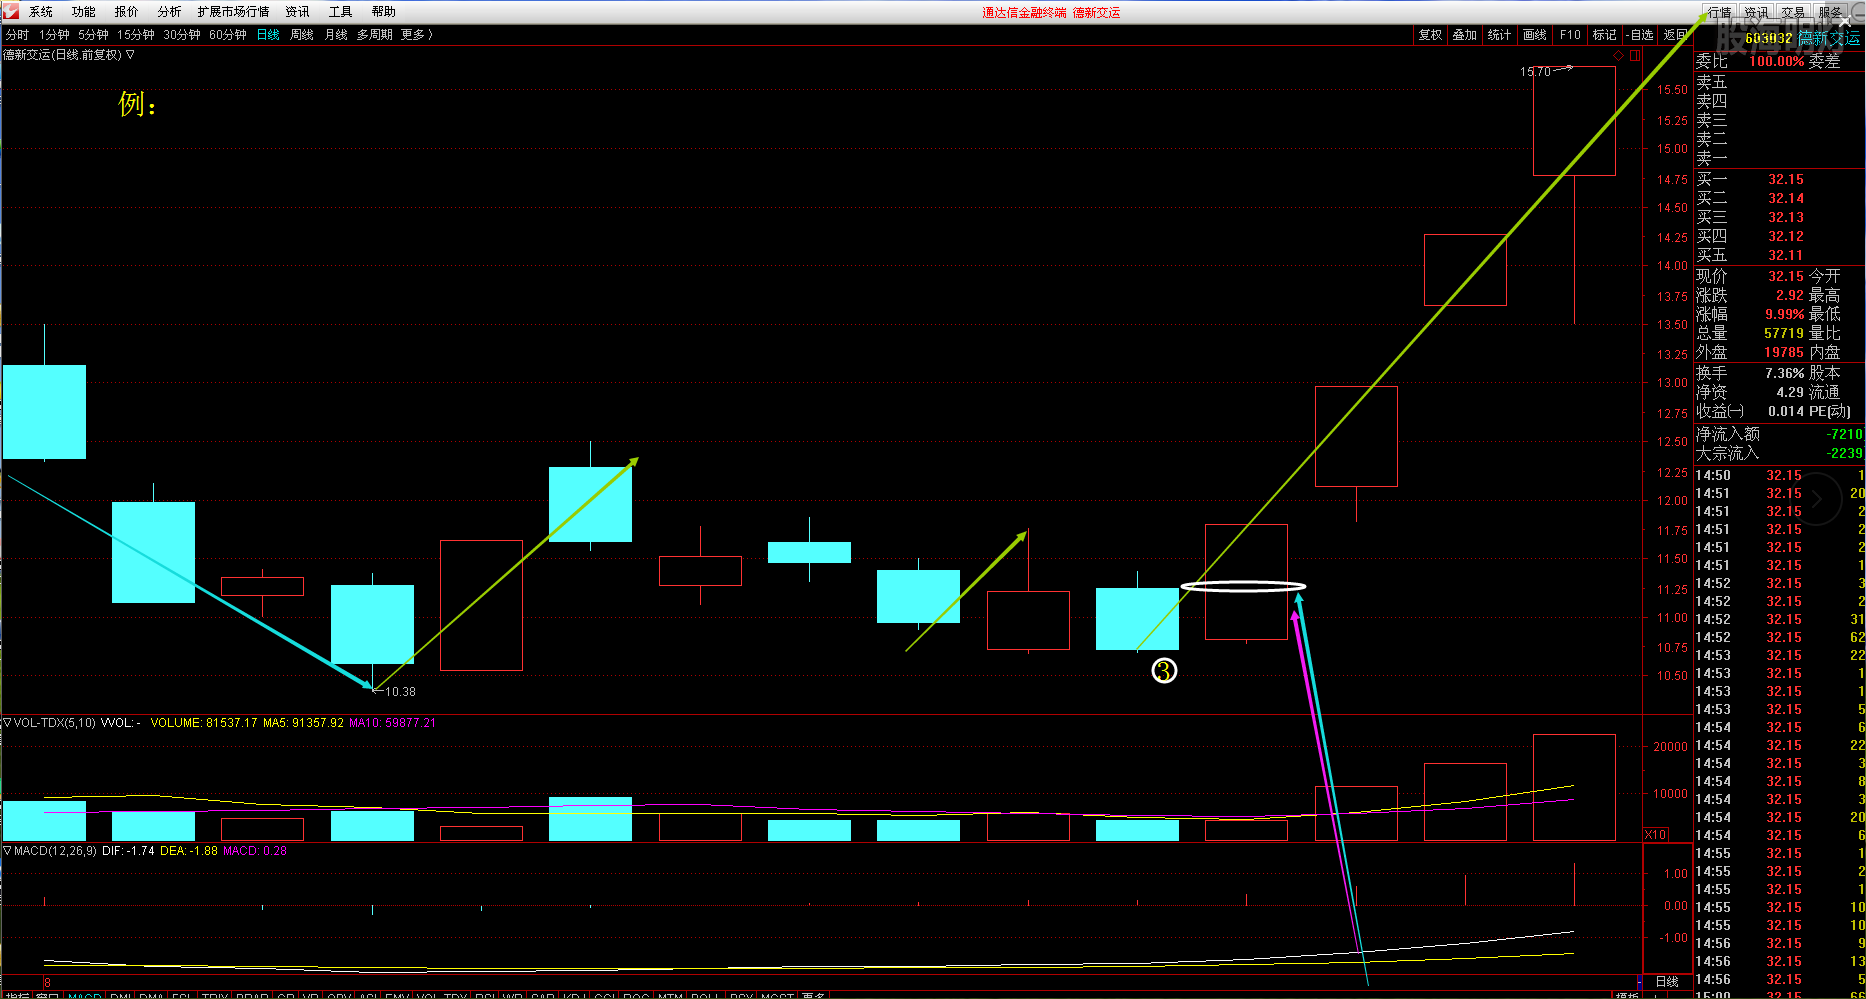
Task: Select the 日线 daily period tab
Action: point(268,35)
